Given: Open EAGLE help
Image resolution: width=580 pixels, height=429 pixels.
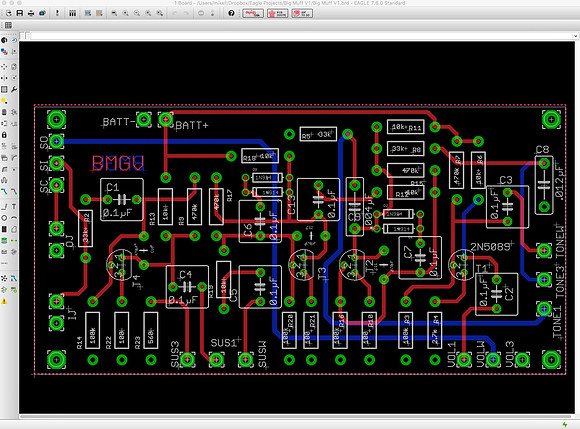Looking at the screenshot, I should click(x=231, y=13).
